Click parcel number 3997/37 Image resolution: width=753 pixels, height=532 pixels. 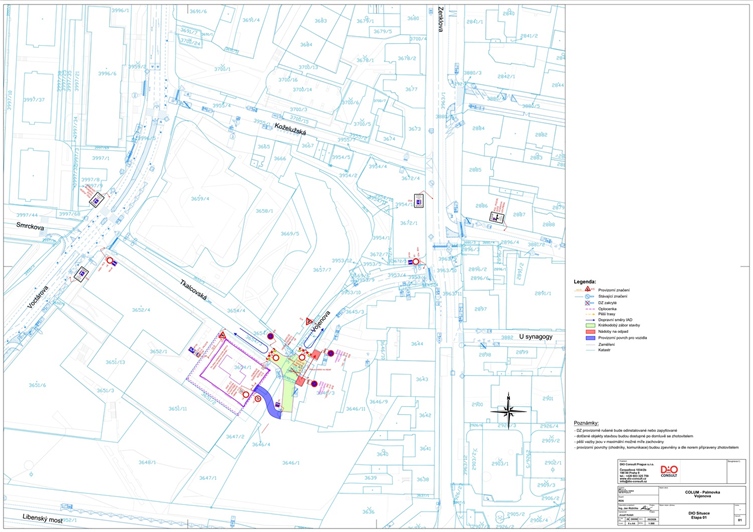pos(34,100)
